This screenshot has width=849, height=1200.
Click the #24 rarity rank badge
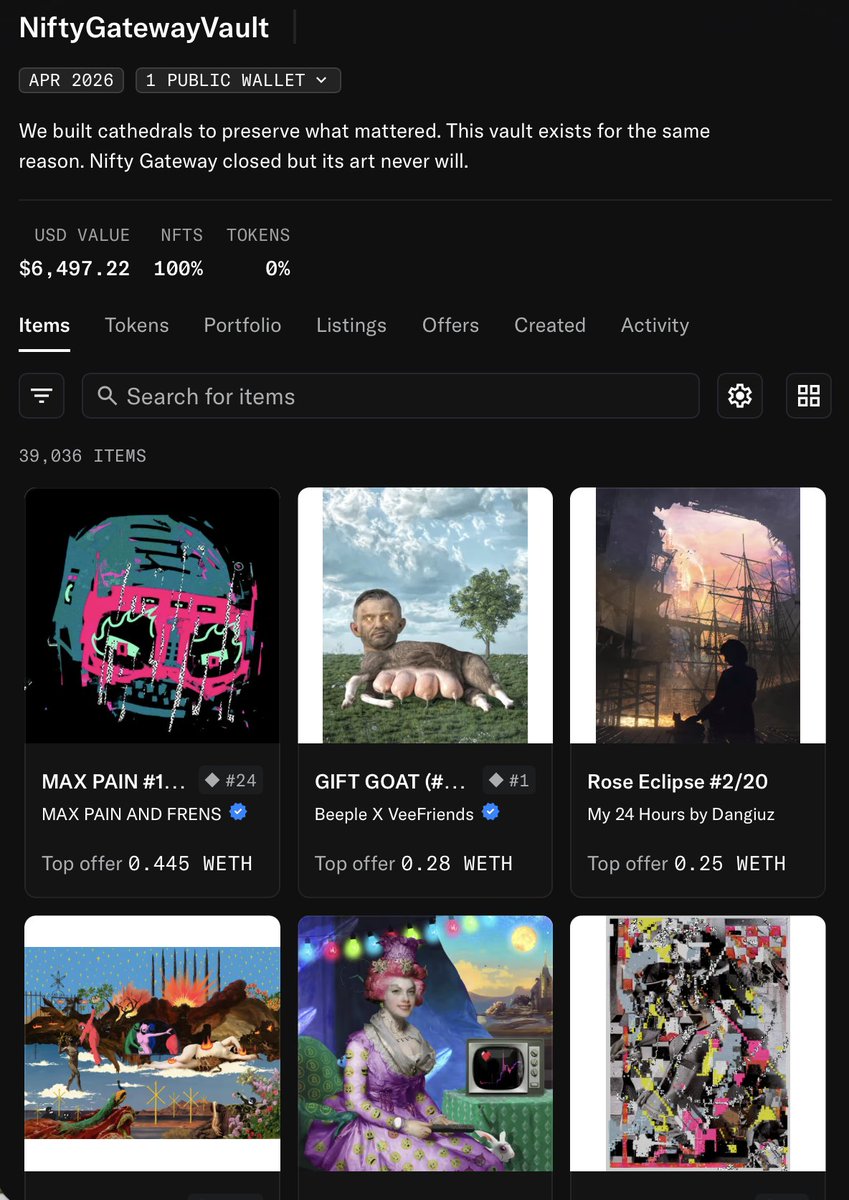coord(230,780)
